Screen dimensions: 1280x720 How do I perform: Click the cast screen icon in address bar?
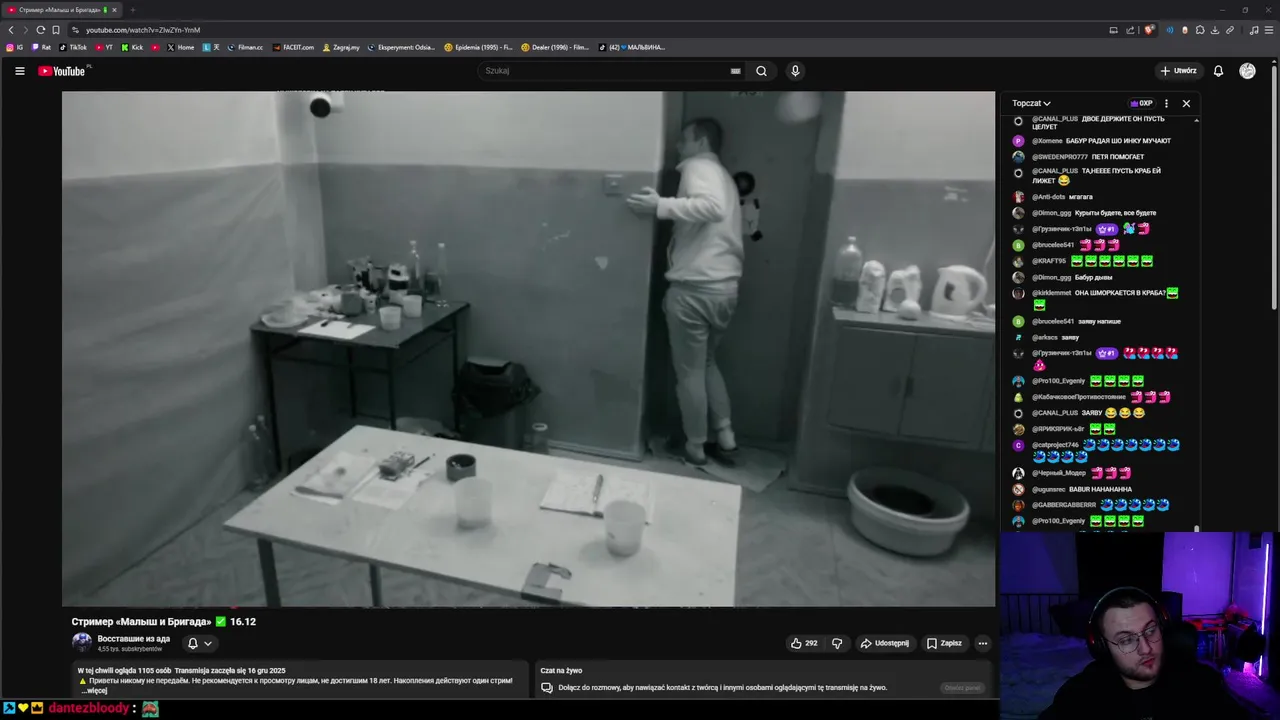coord(1113,30)
